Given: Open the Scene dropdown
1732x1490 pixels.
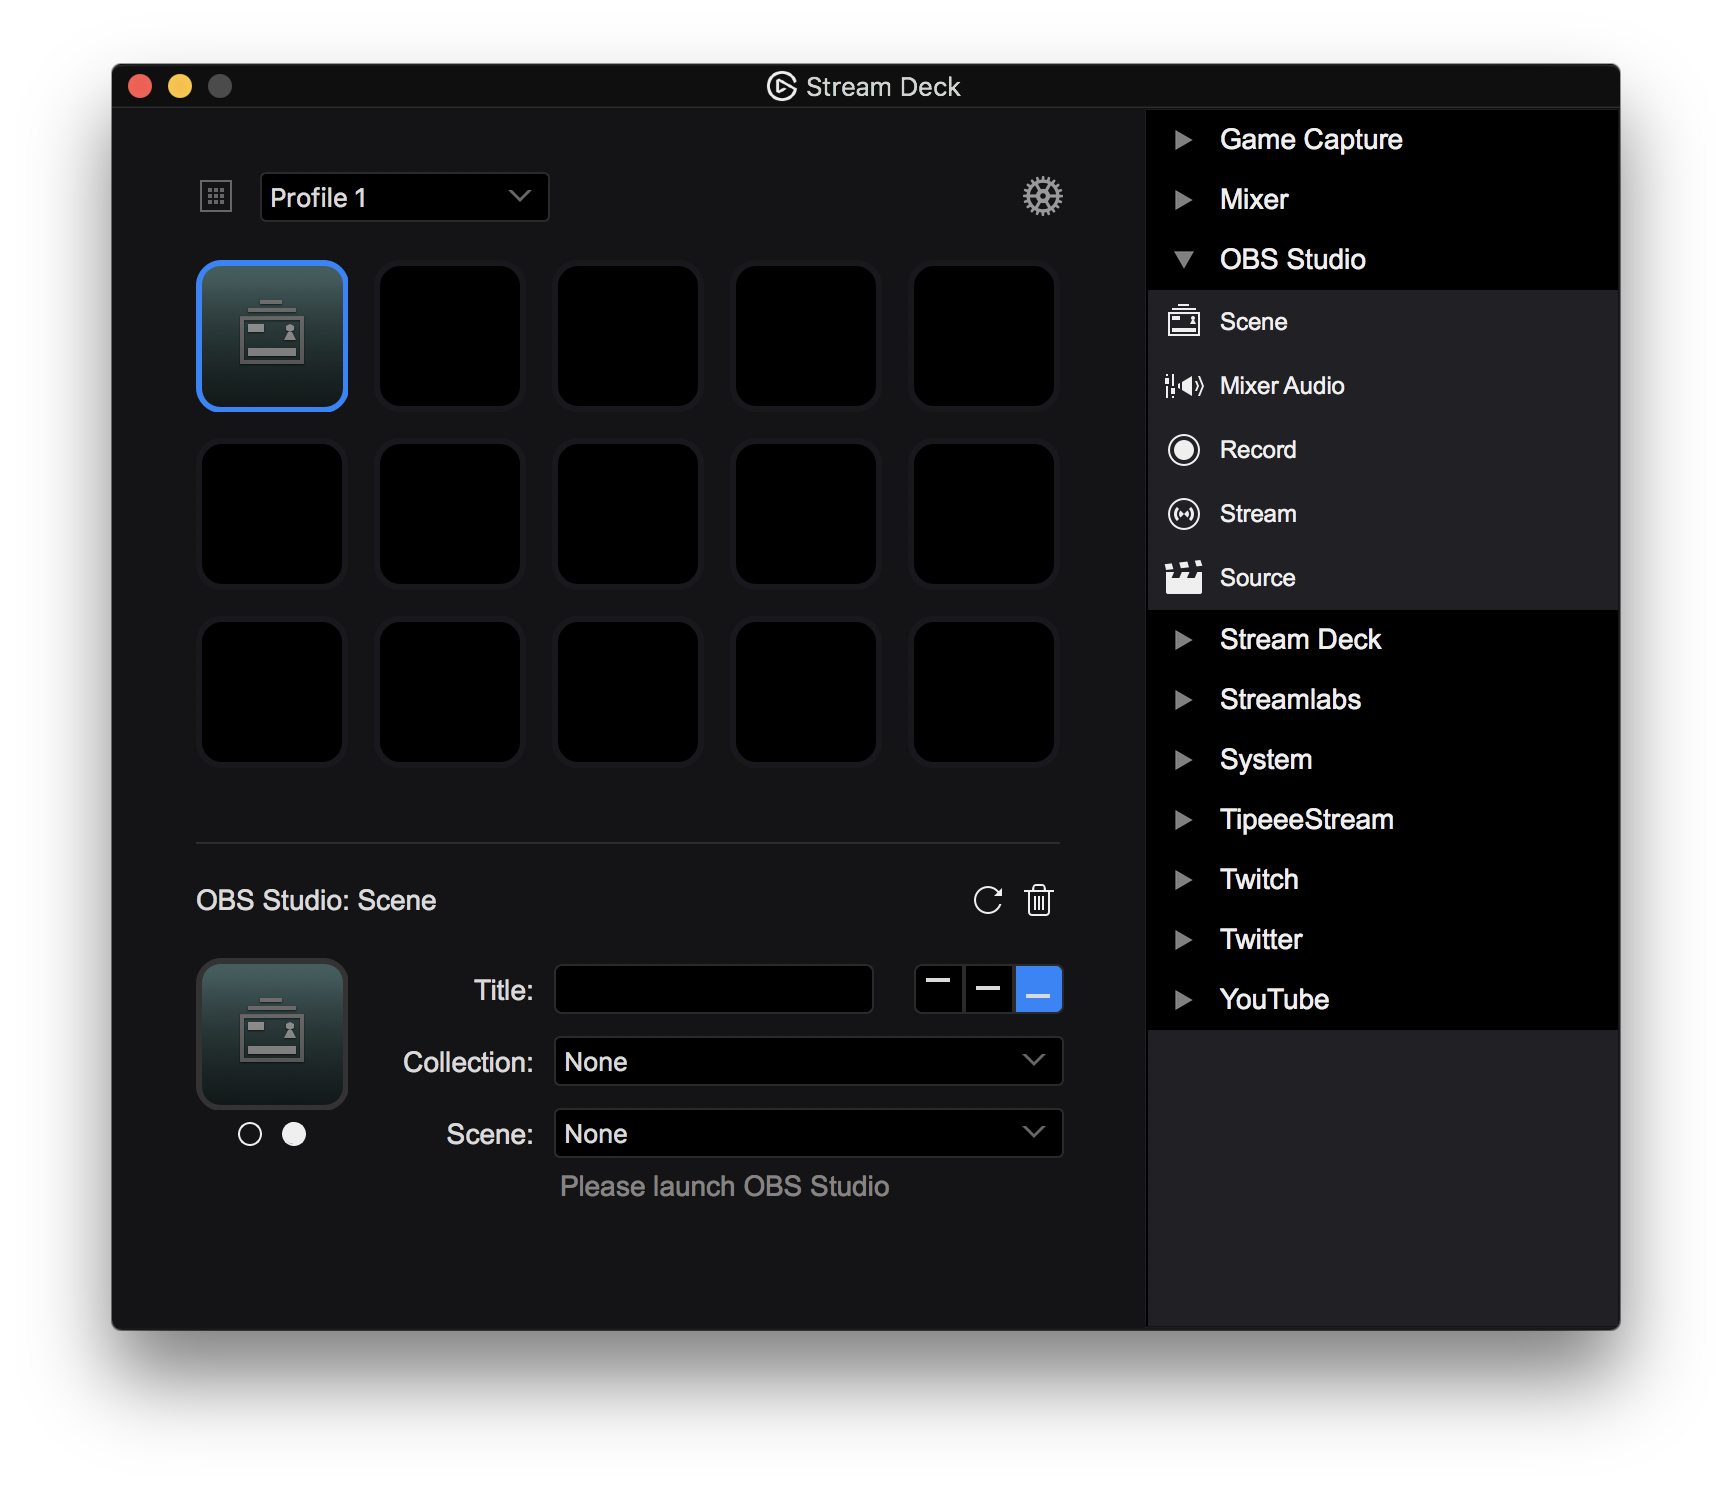Looking at the screenshot, I should (x=808, y=1133).
